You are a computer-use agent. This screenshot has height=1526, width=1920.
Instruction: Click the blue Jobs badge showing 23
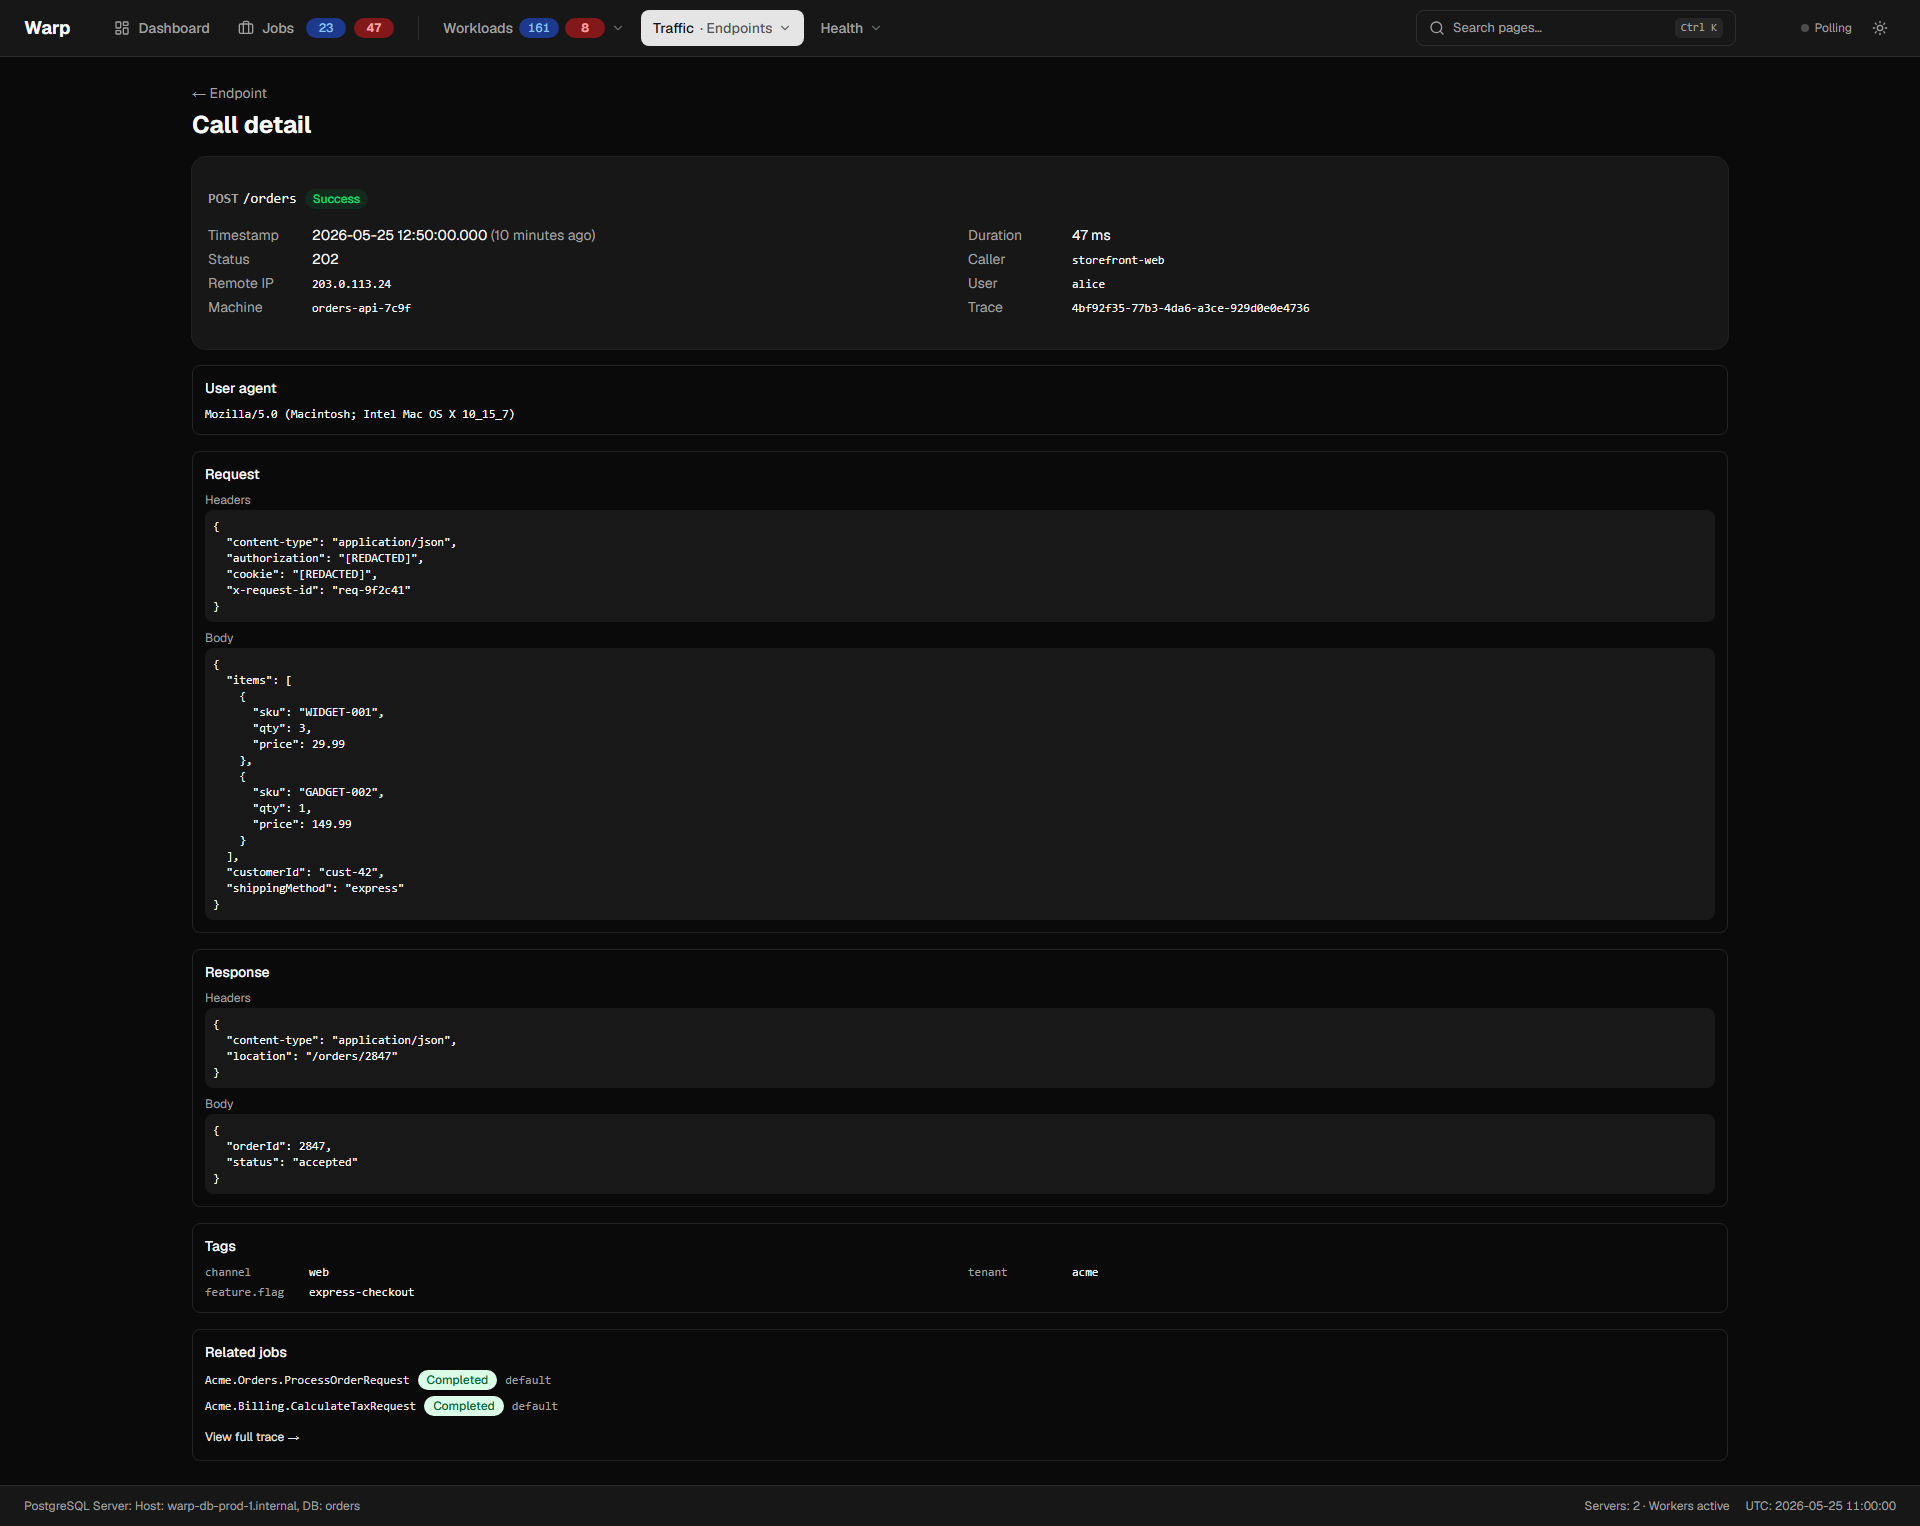point(326,28)
